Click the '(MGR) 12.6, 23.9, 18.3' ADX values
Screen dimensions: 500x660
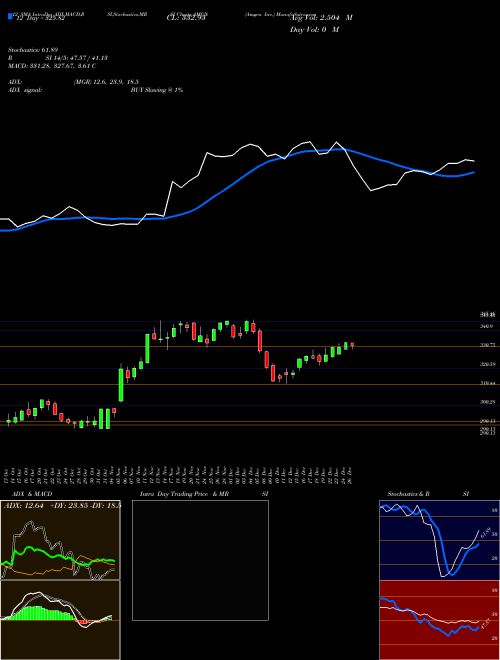pyautogui.click(x=106, y=82)
